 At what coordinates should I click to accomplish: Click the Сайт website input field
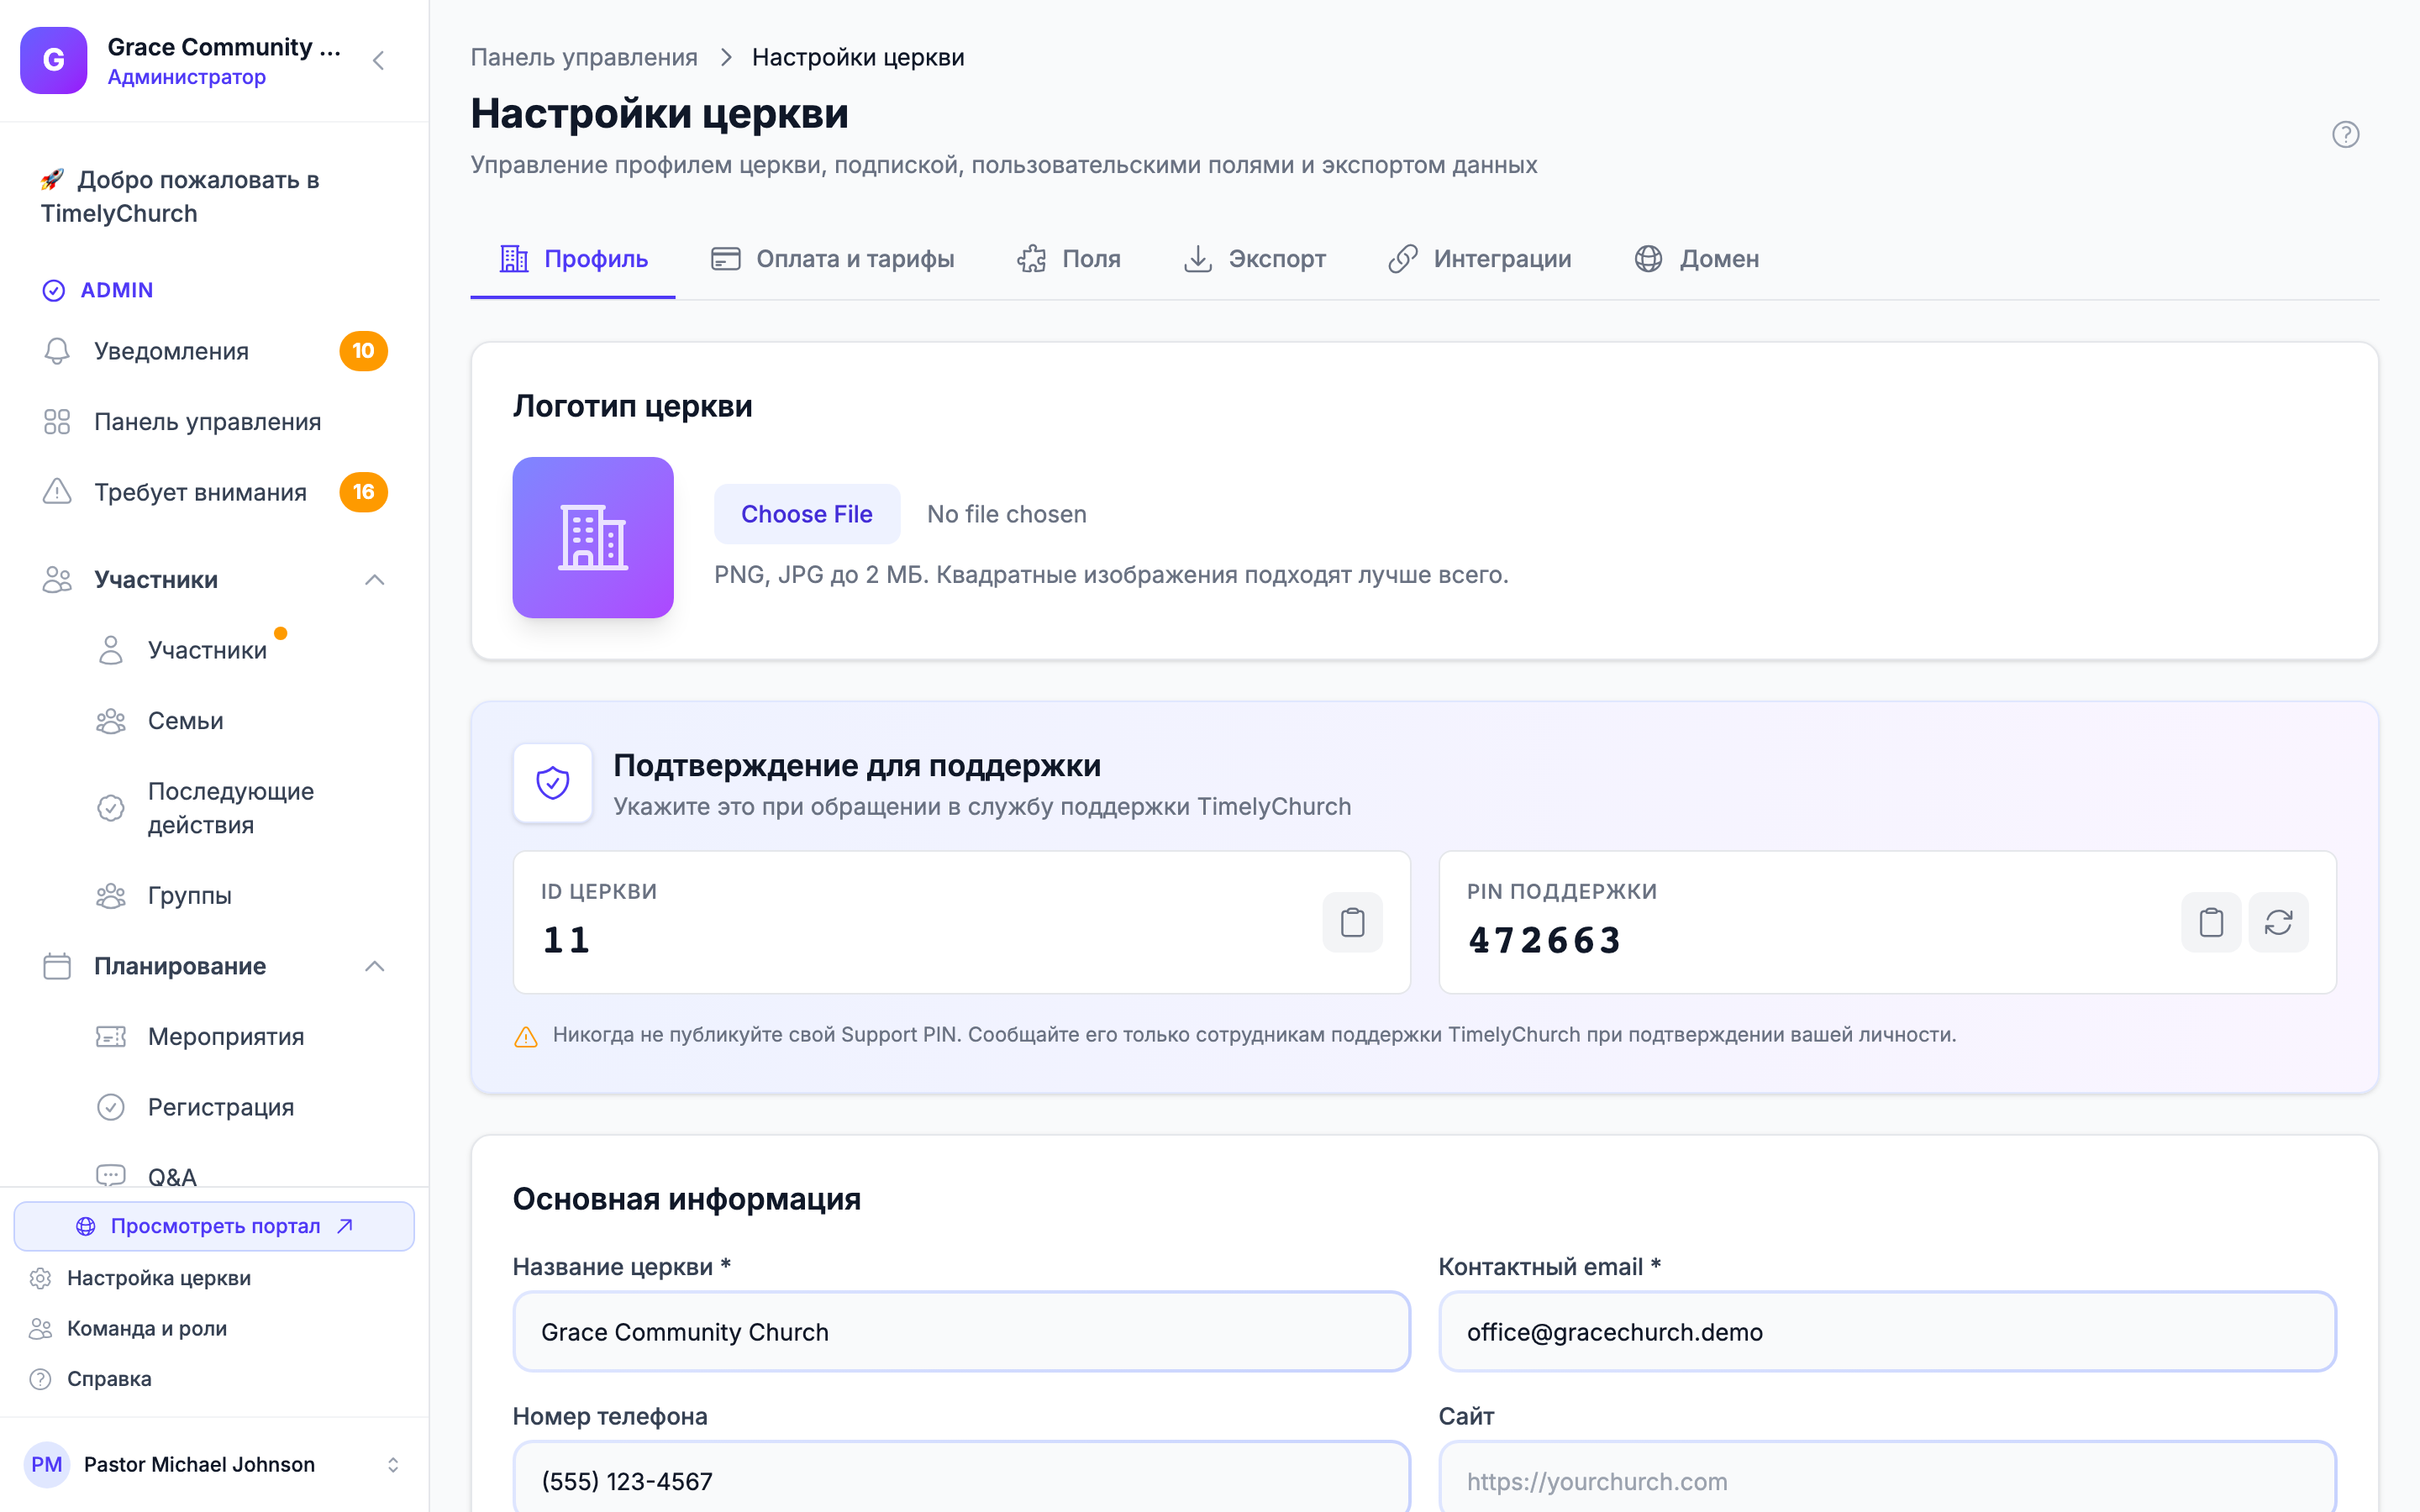(x=1887, y=1478)
